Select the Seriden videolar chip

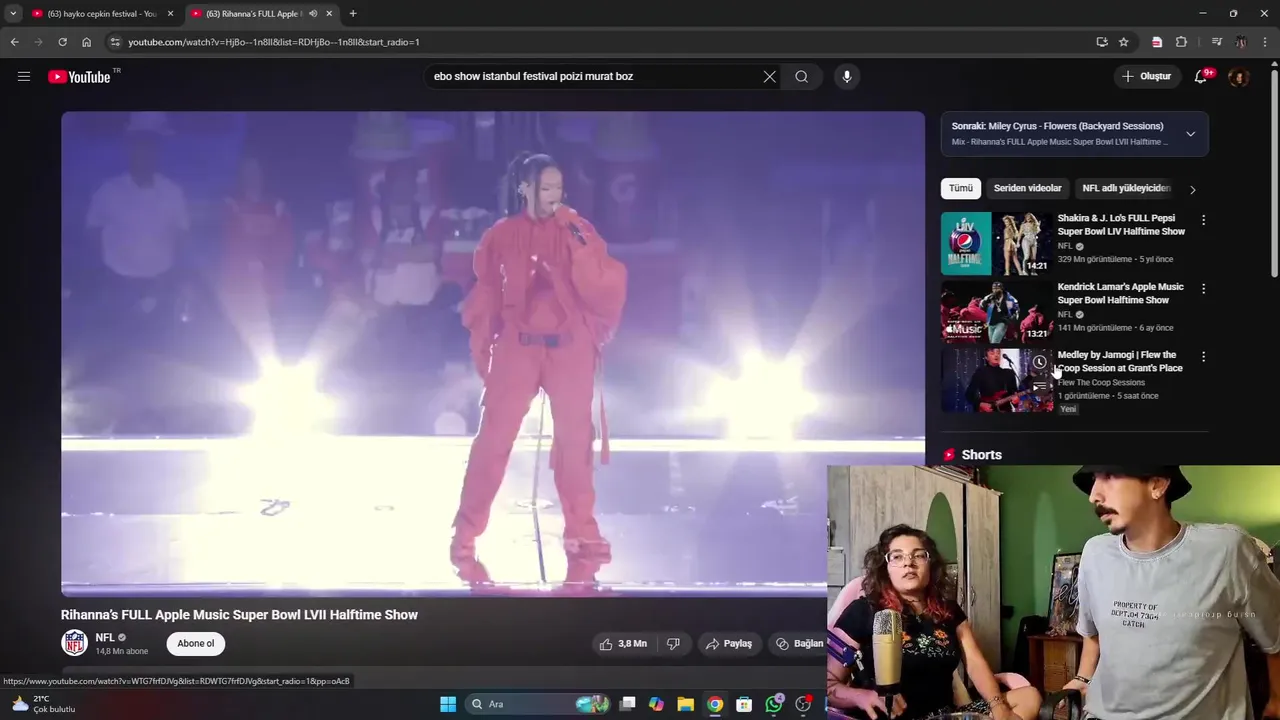(x=1027, y=188)
